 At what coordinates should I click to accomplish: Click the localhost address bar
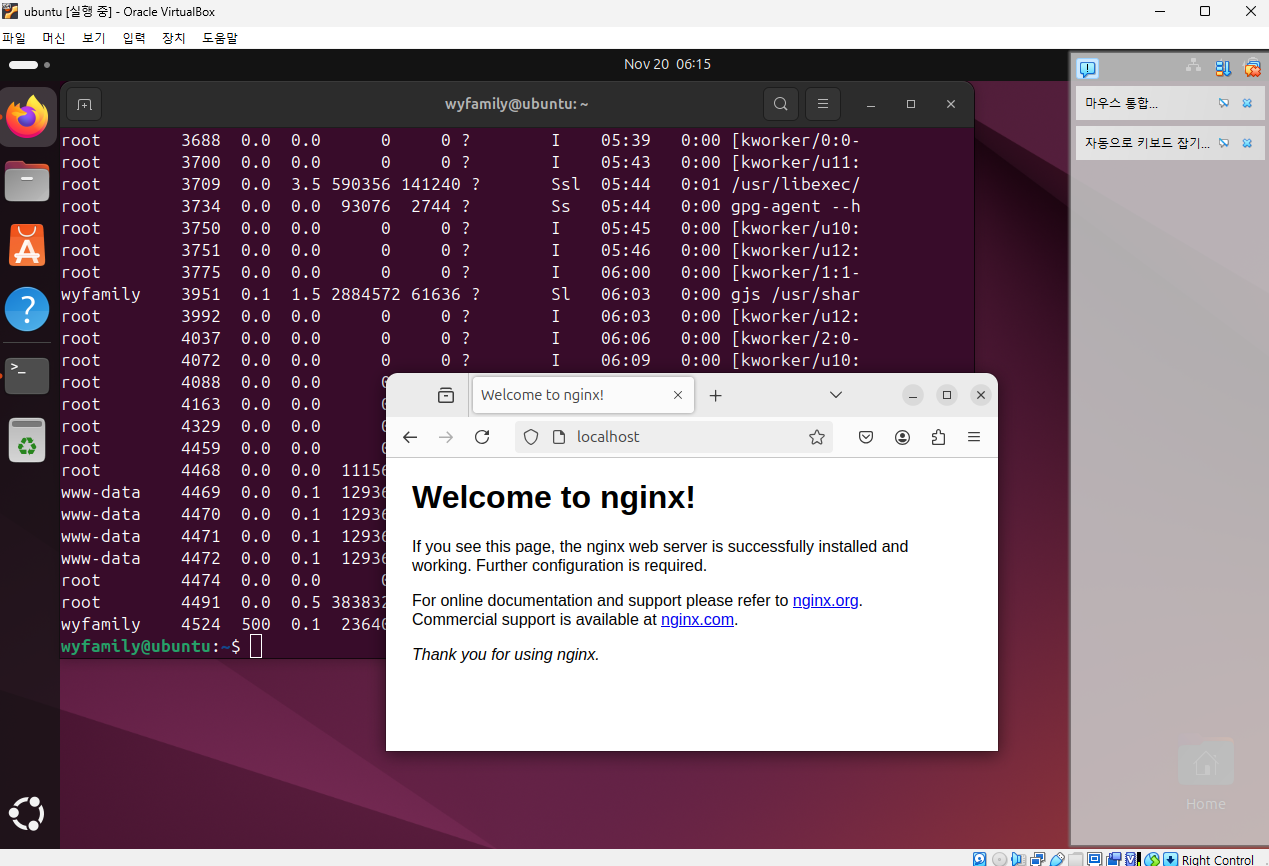[675, 437]
